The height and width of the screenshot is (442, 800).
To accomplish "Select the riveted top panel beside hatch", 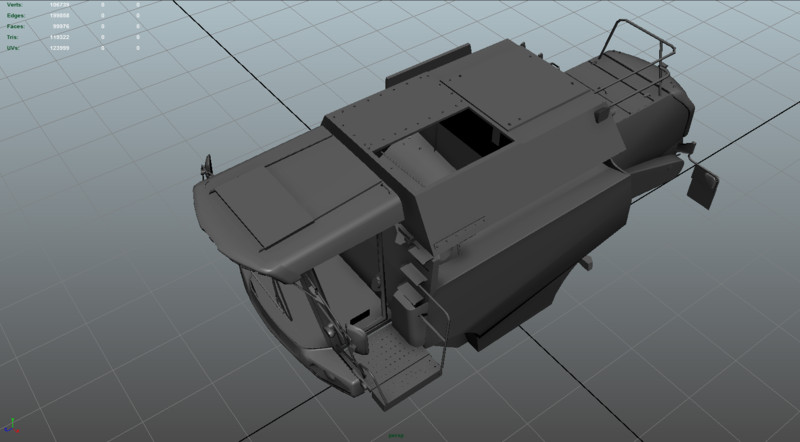I will pos(380,120).
